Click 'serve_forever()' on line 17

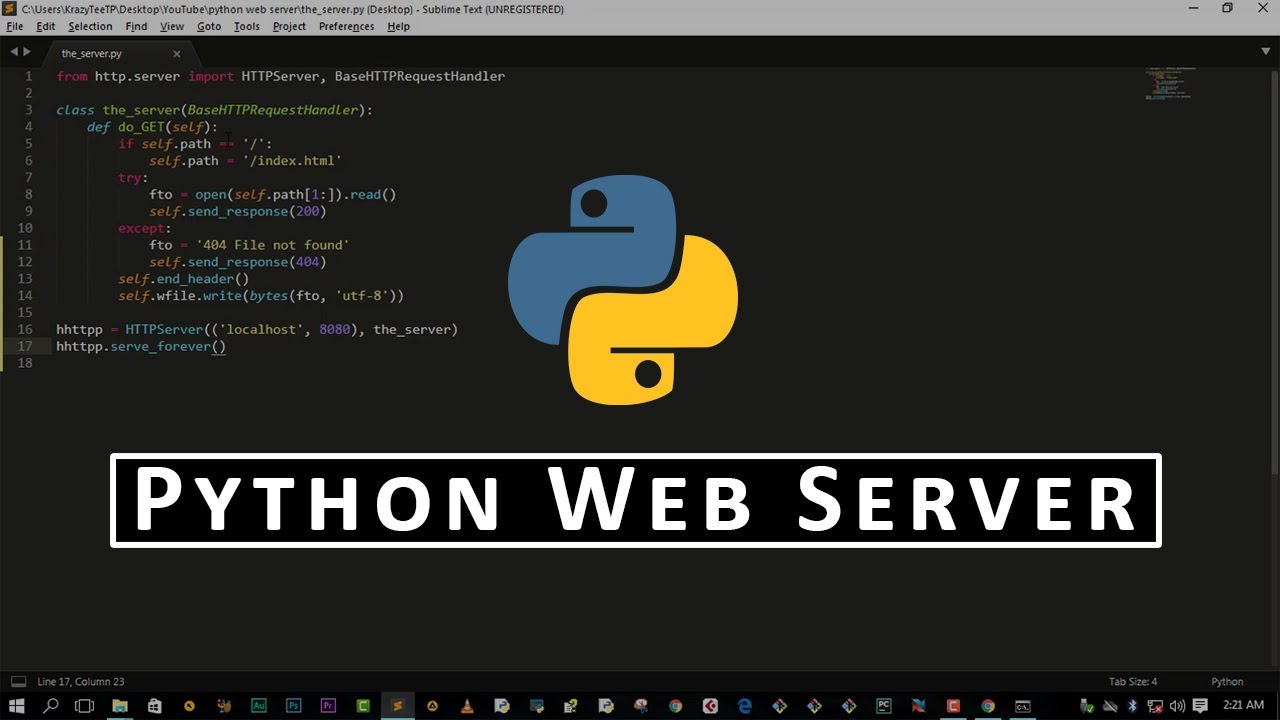click(168, 347)
